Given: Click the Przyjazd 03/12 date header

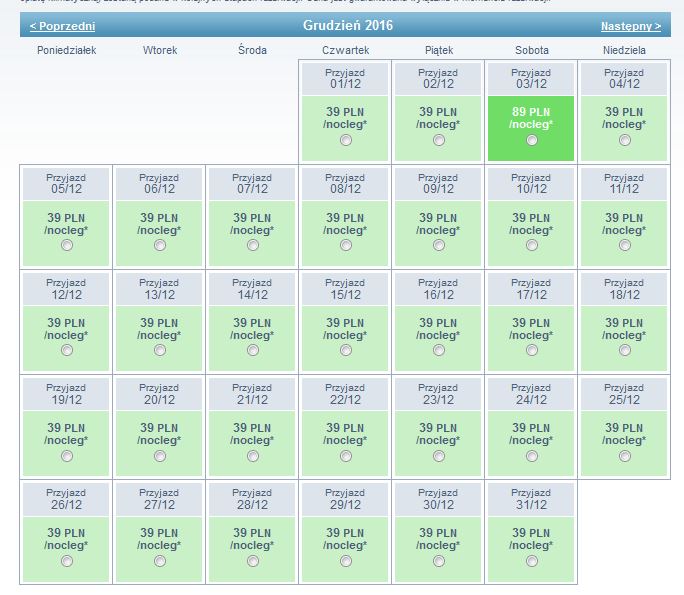Looking at the screenshot, I should point(531,79).
